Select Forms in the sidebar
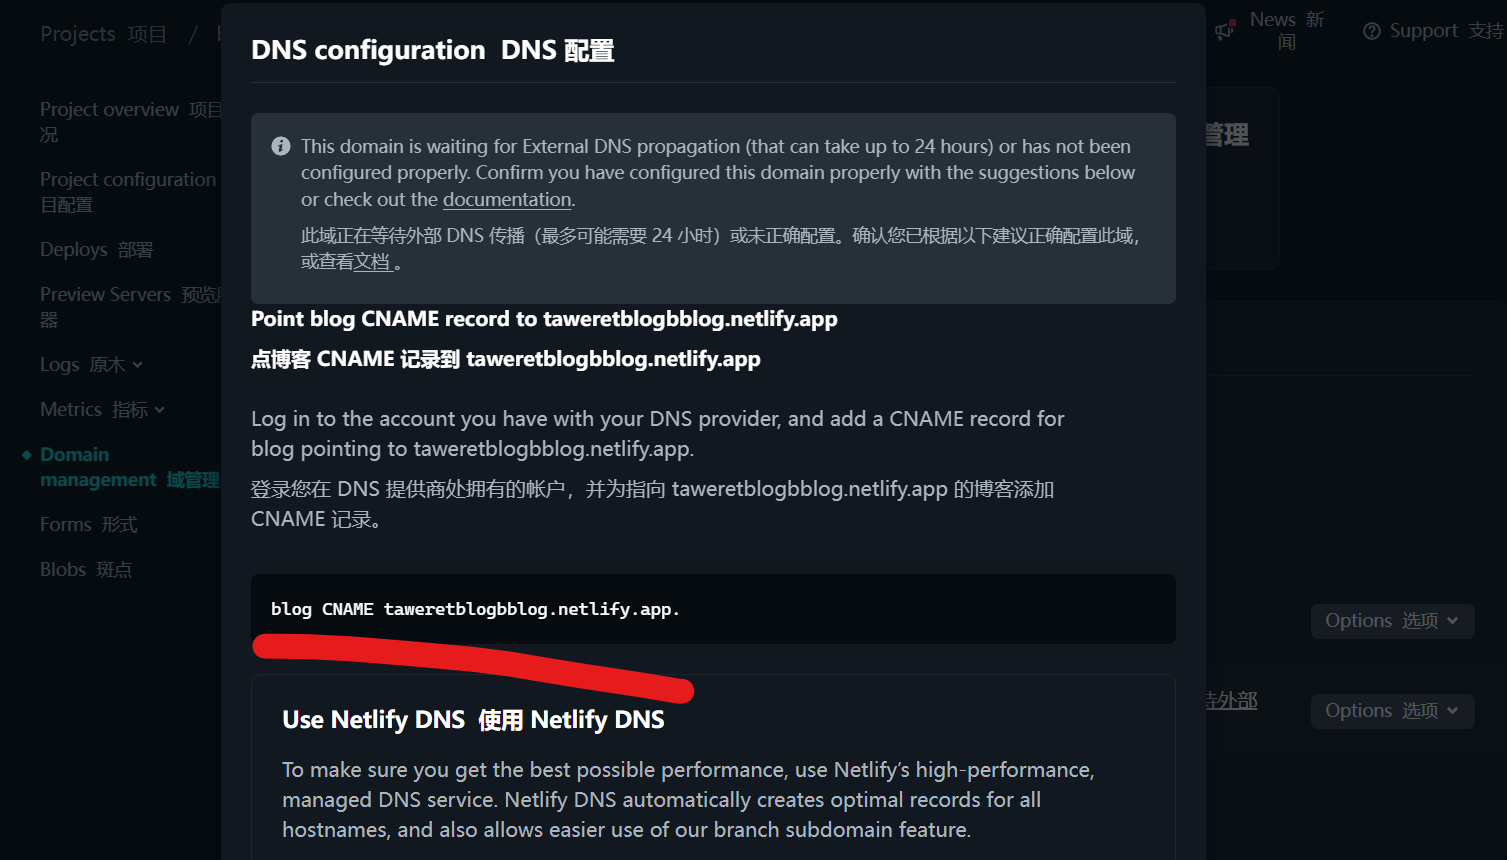The image size is (1507, 860). (x=88, y=524)
